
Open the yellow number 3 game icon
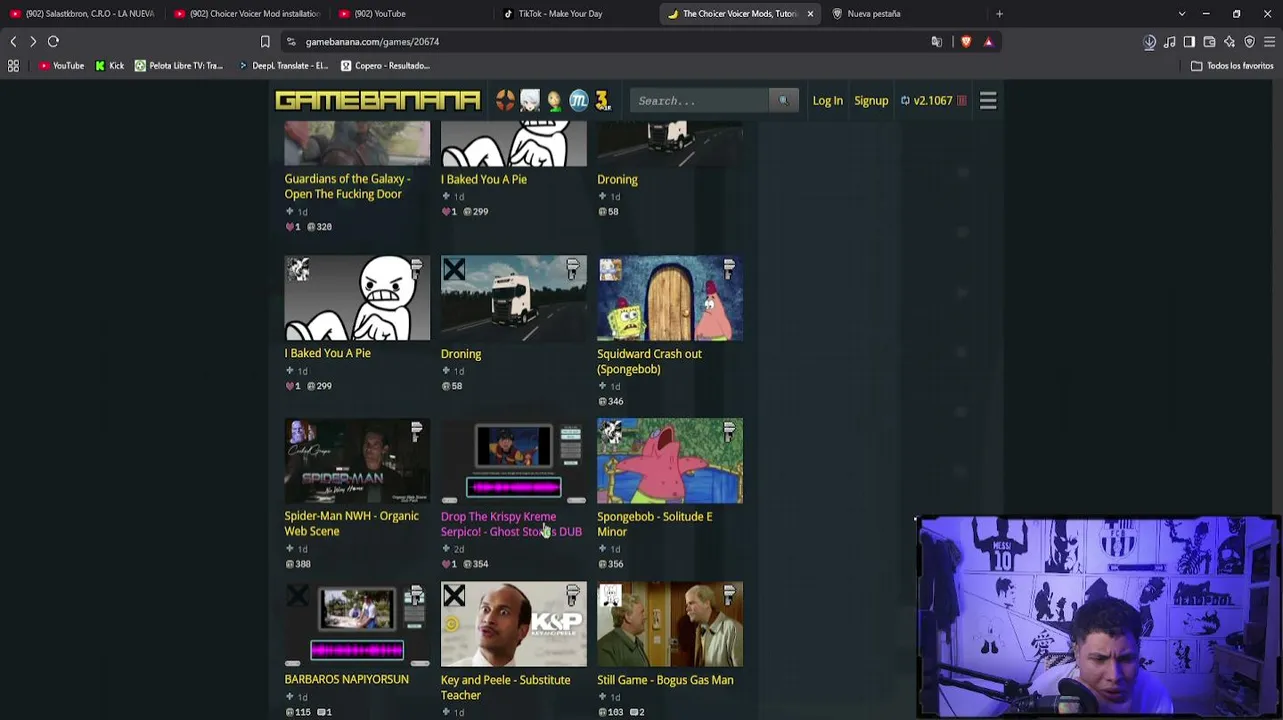[x=602, y=100]
